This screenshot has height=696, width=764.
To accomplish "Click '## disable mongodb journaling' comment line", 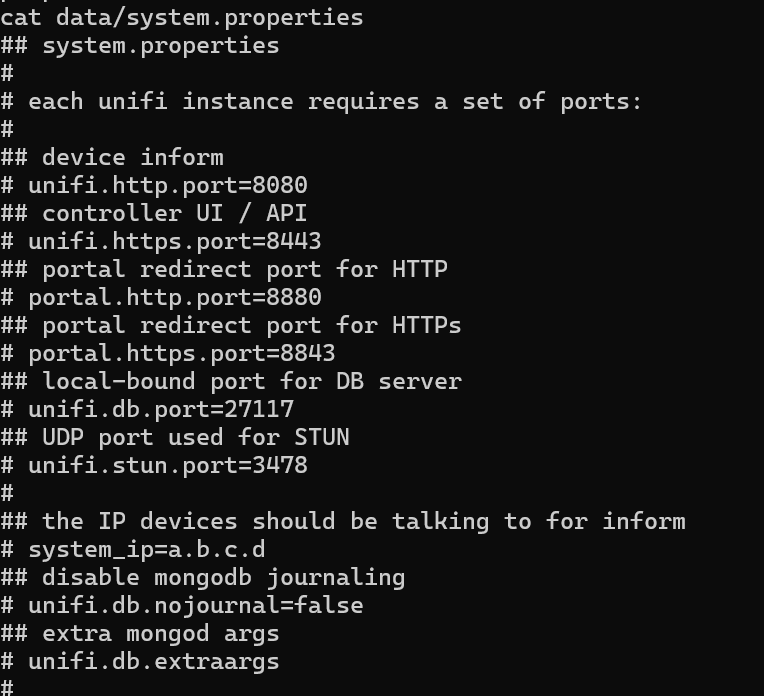I will pos(203,577).
